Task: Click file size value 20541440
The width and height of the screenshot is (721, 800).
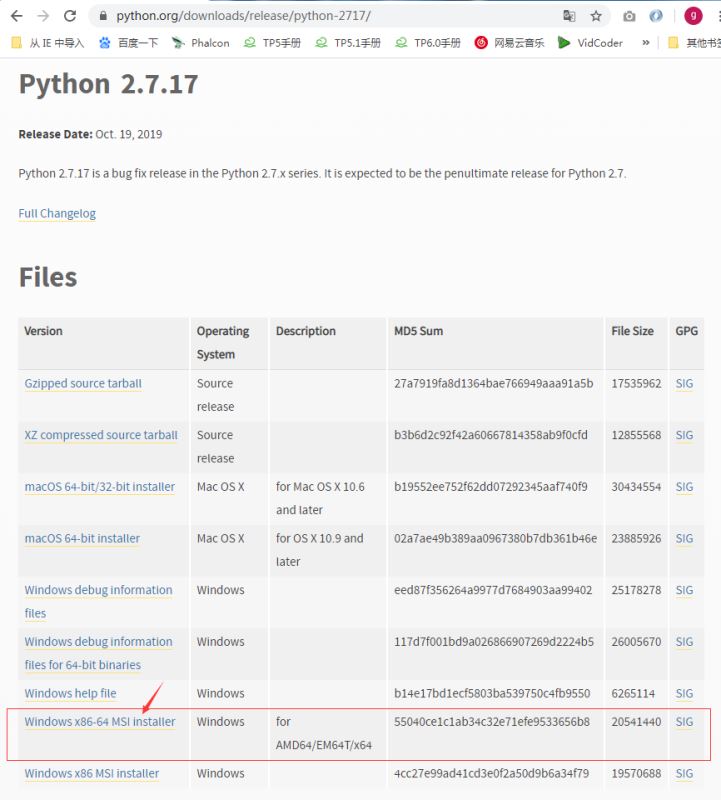Action: pyautogui.click(x=636, y=722)
